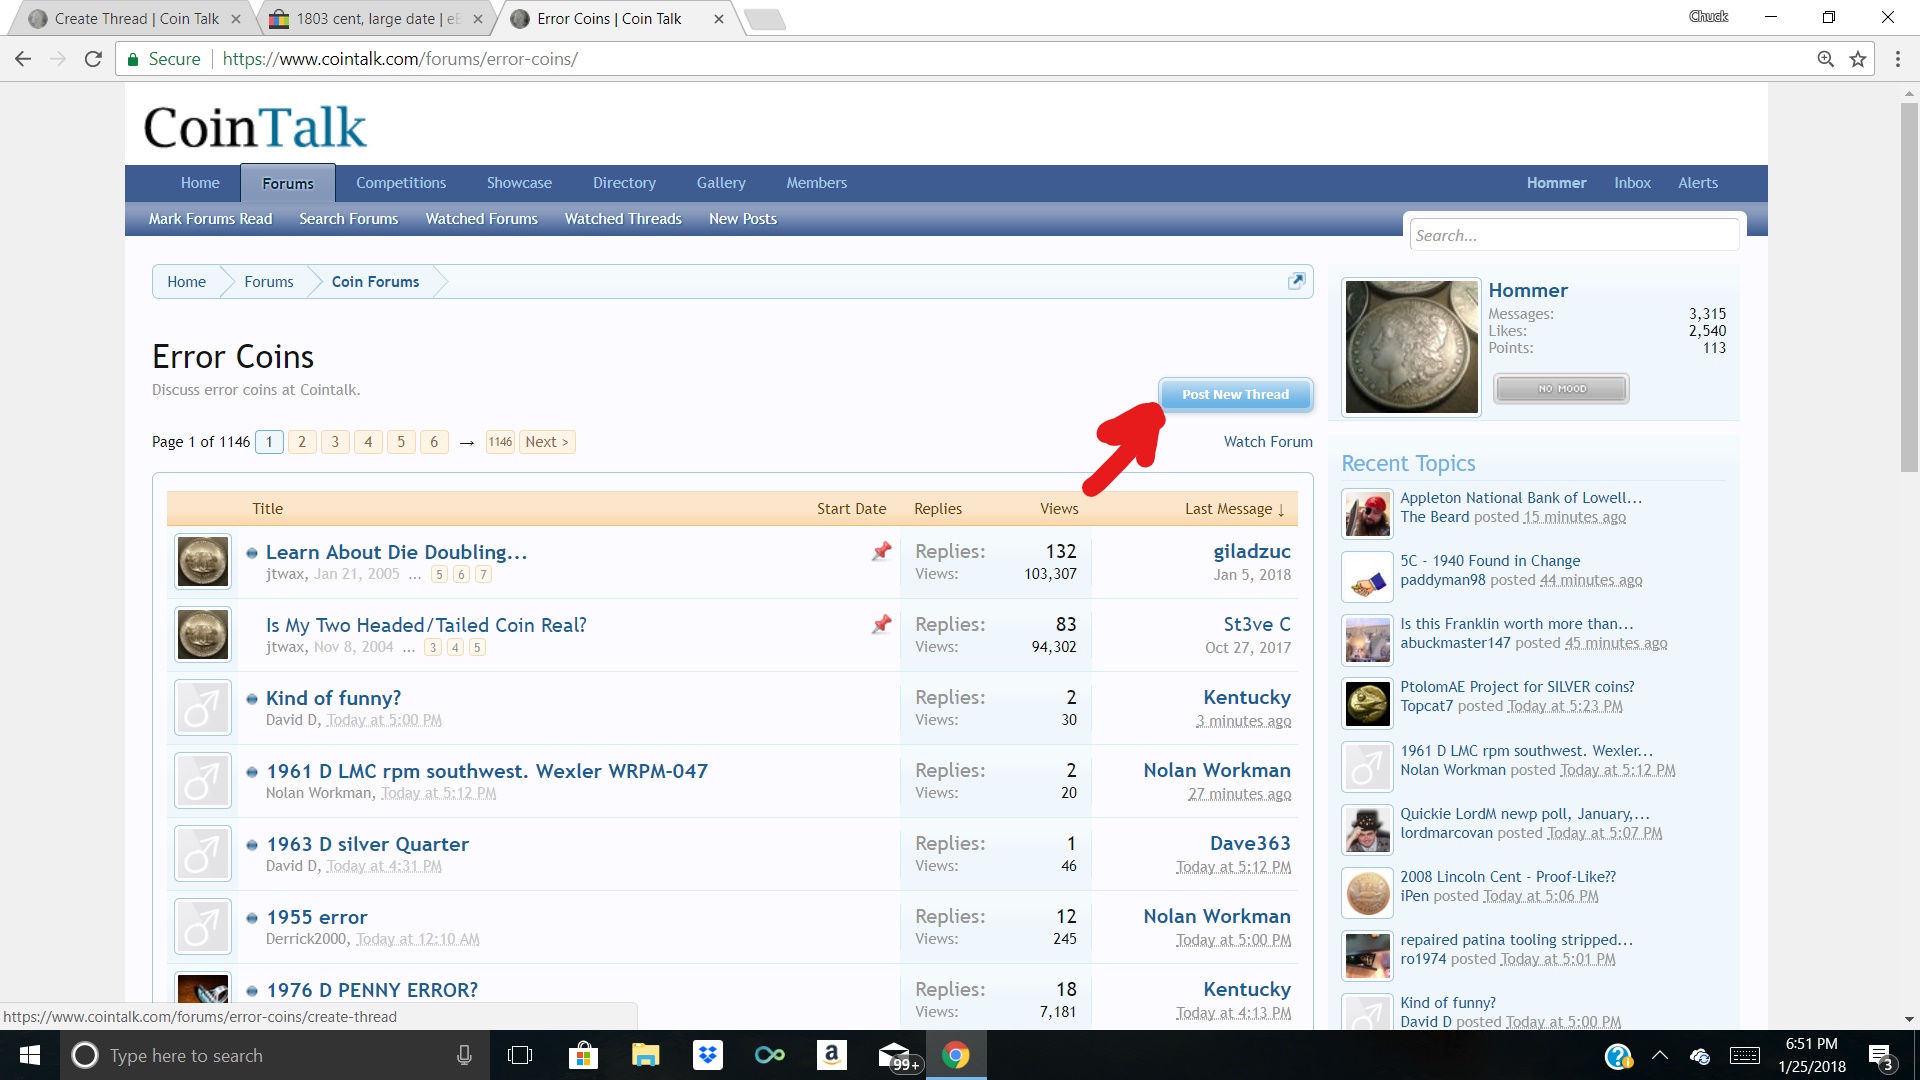The width and height of the screenshot is (1920, 1080).
Task: Click the open-in-new-window breadcrumb icon
Action: pyautogui.click(x=1296, y=281)
